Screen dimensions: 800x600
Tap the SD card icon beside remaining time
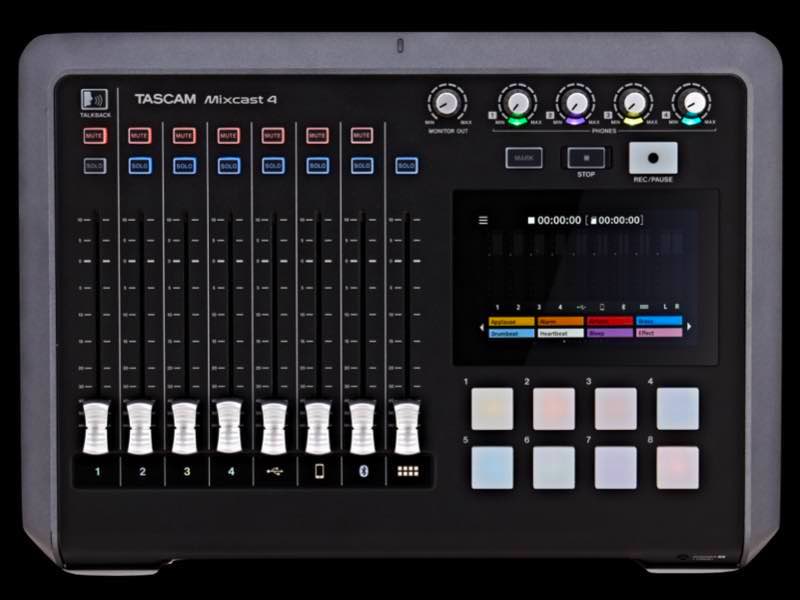tap(593, 220)
